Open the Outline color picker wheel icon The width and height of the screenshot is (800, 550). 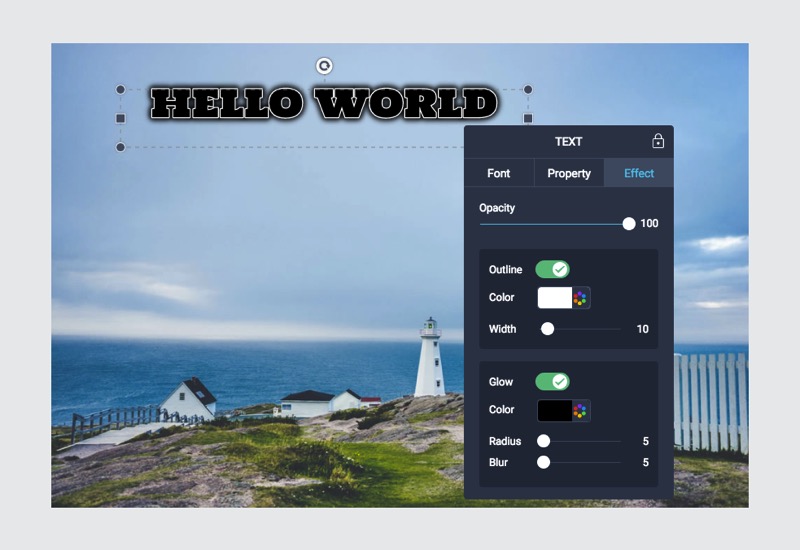[580, 298]
